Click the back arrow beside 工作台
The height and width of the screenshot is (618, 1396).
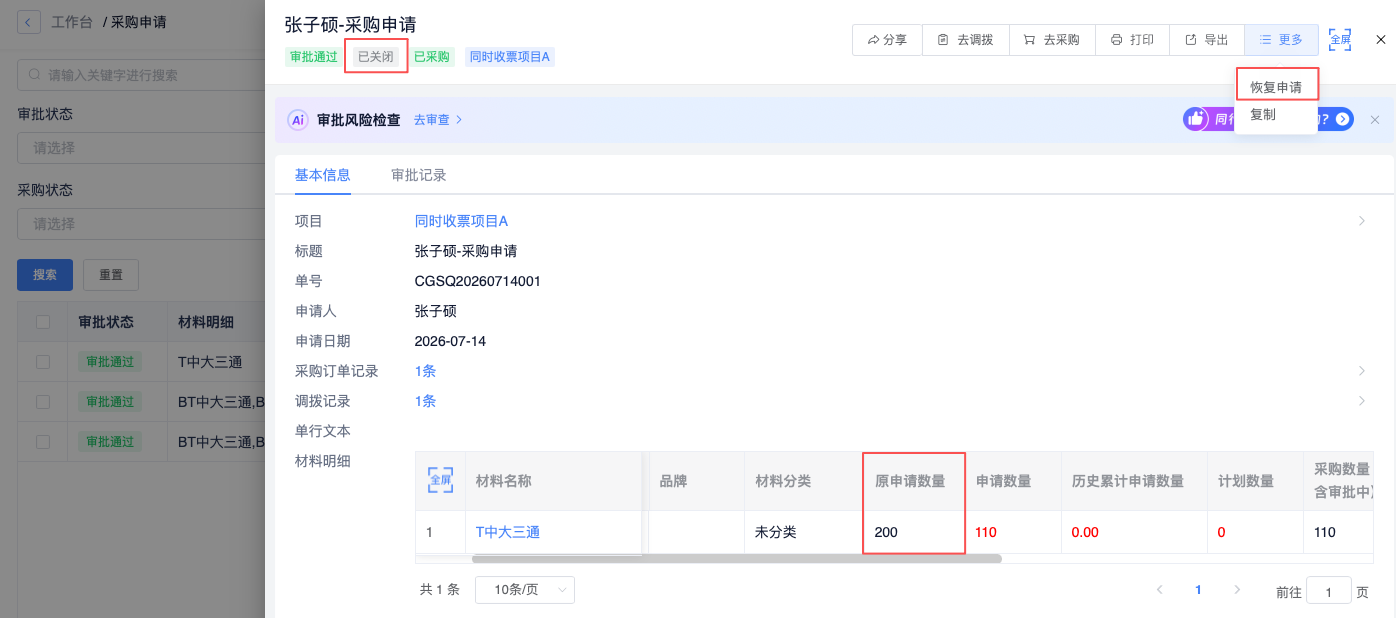pyautogui.click(x=29, y=20)
